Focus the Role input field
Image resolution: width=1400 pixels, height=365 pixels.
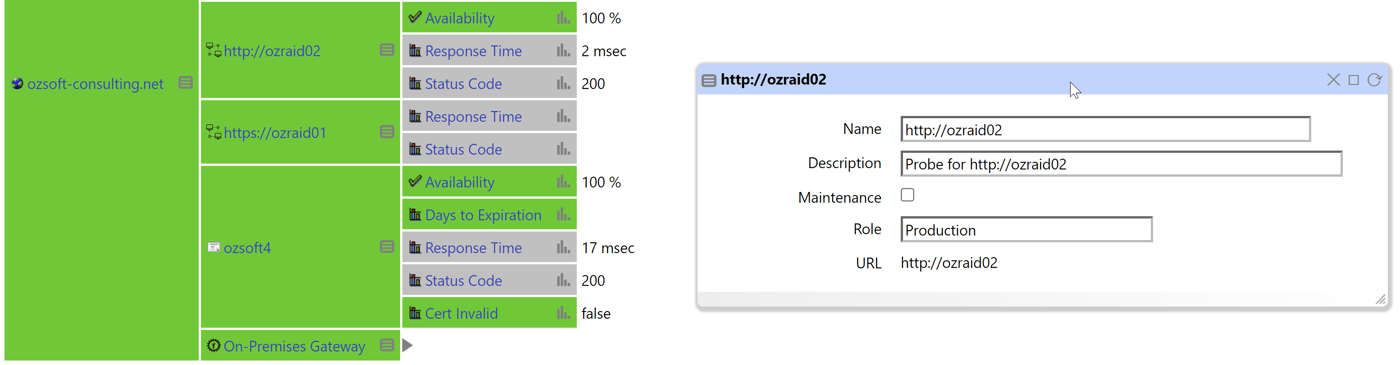pos(1026,230)
